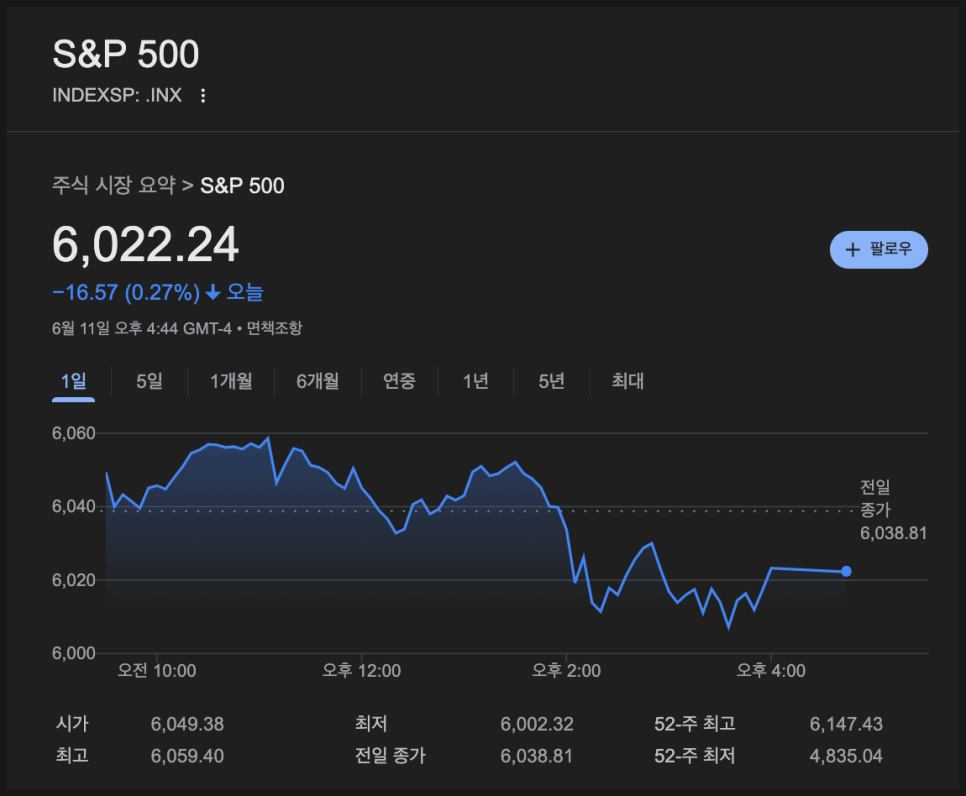The image size is (966, 796).
Task: Click the 최저 value 6,002.32
Action: (x=537, y=724)
